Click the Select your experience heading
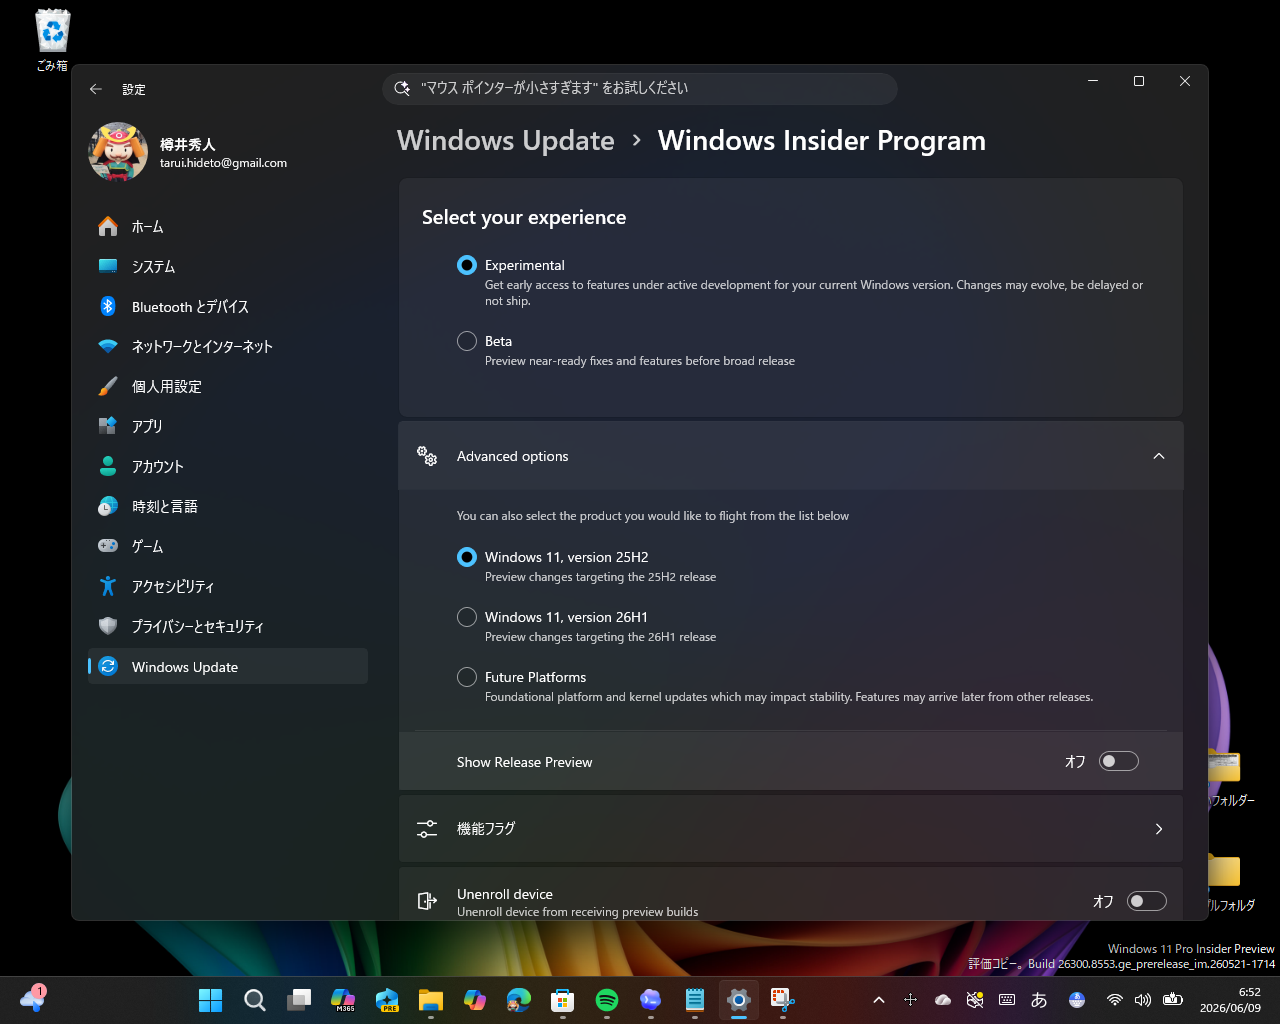The height and width of the screenshot is (1024, 1280). click(x=524, y=218)
